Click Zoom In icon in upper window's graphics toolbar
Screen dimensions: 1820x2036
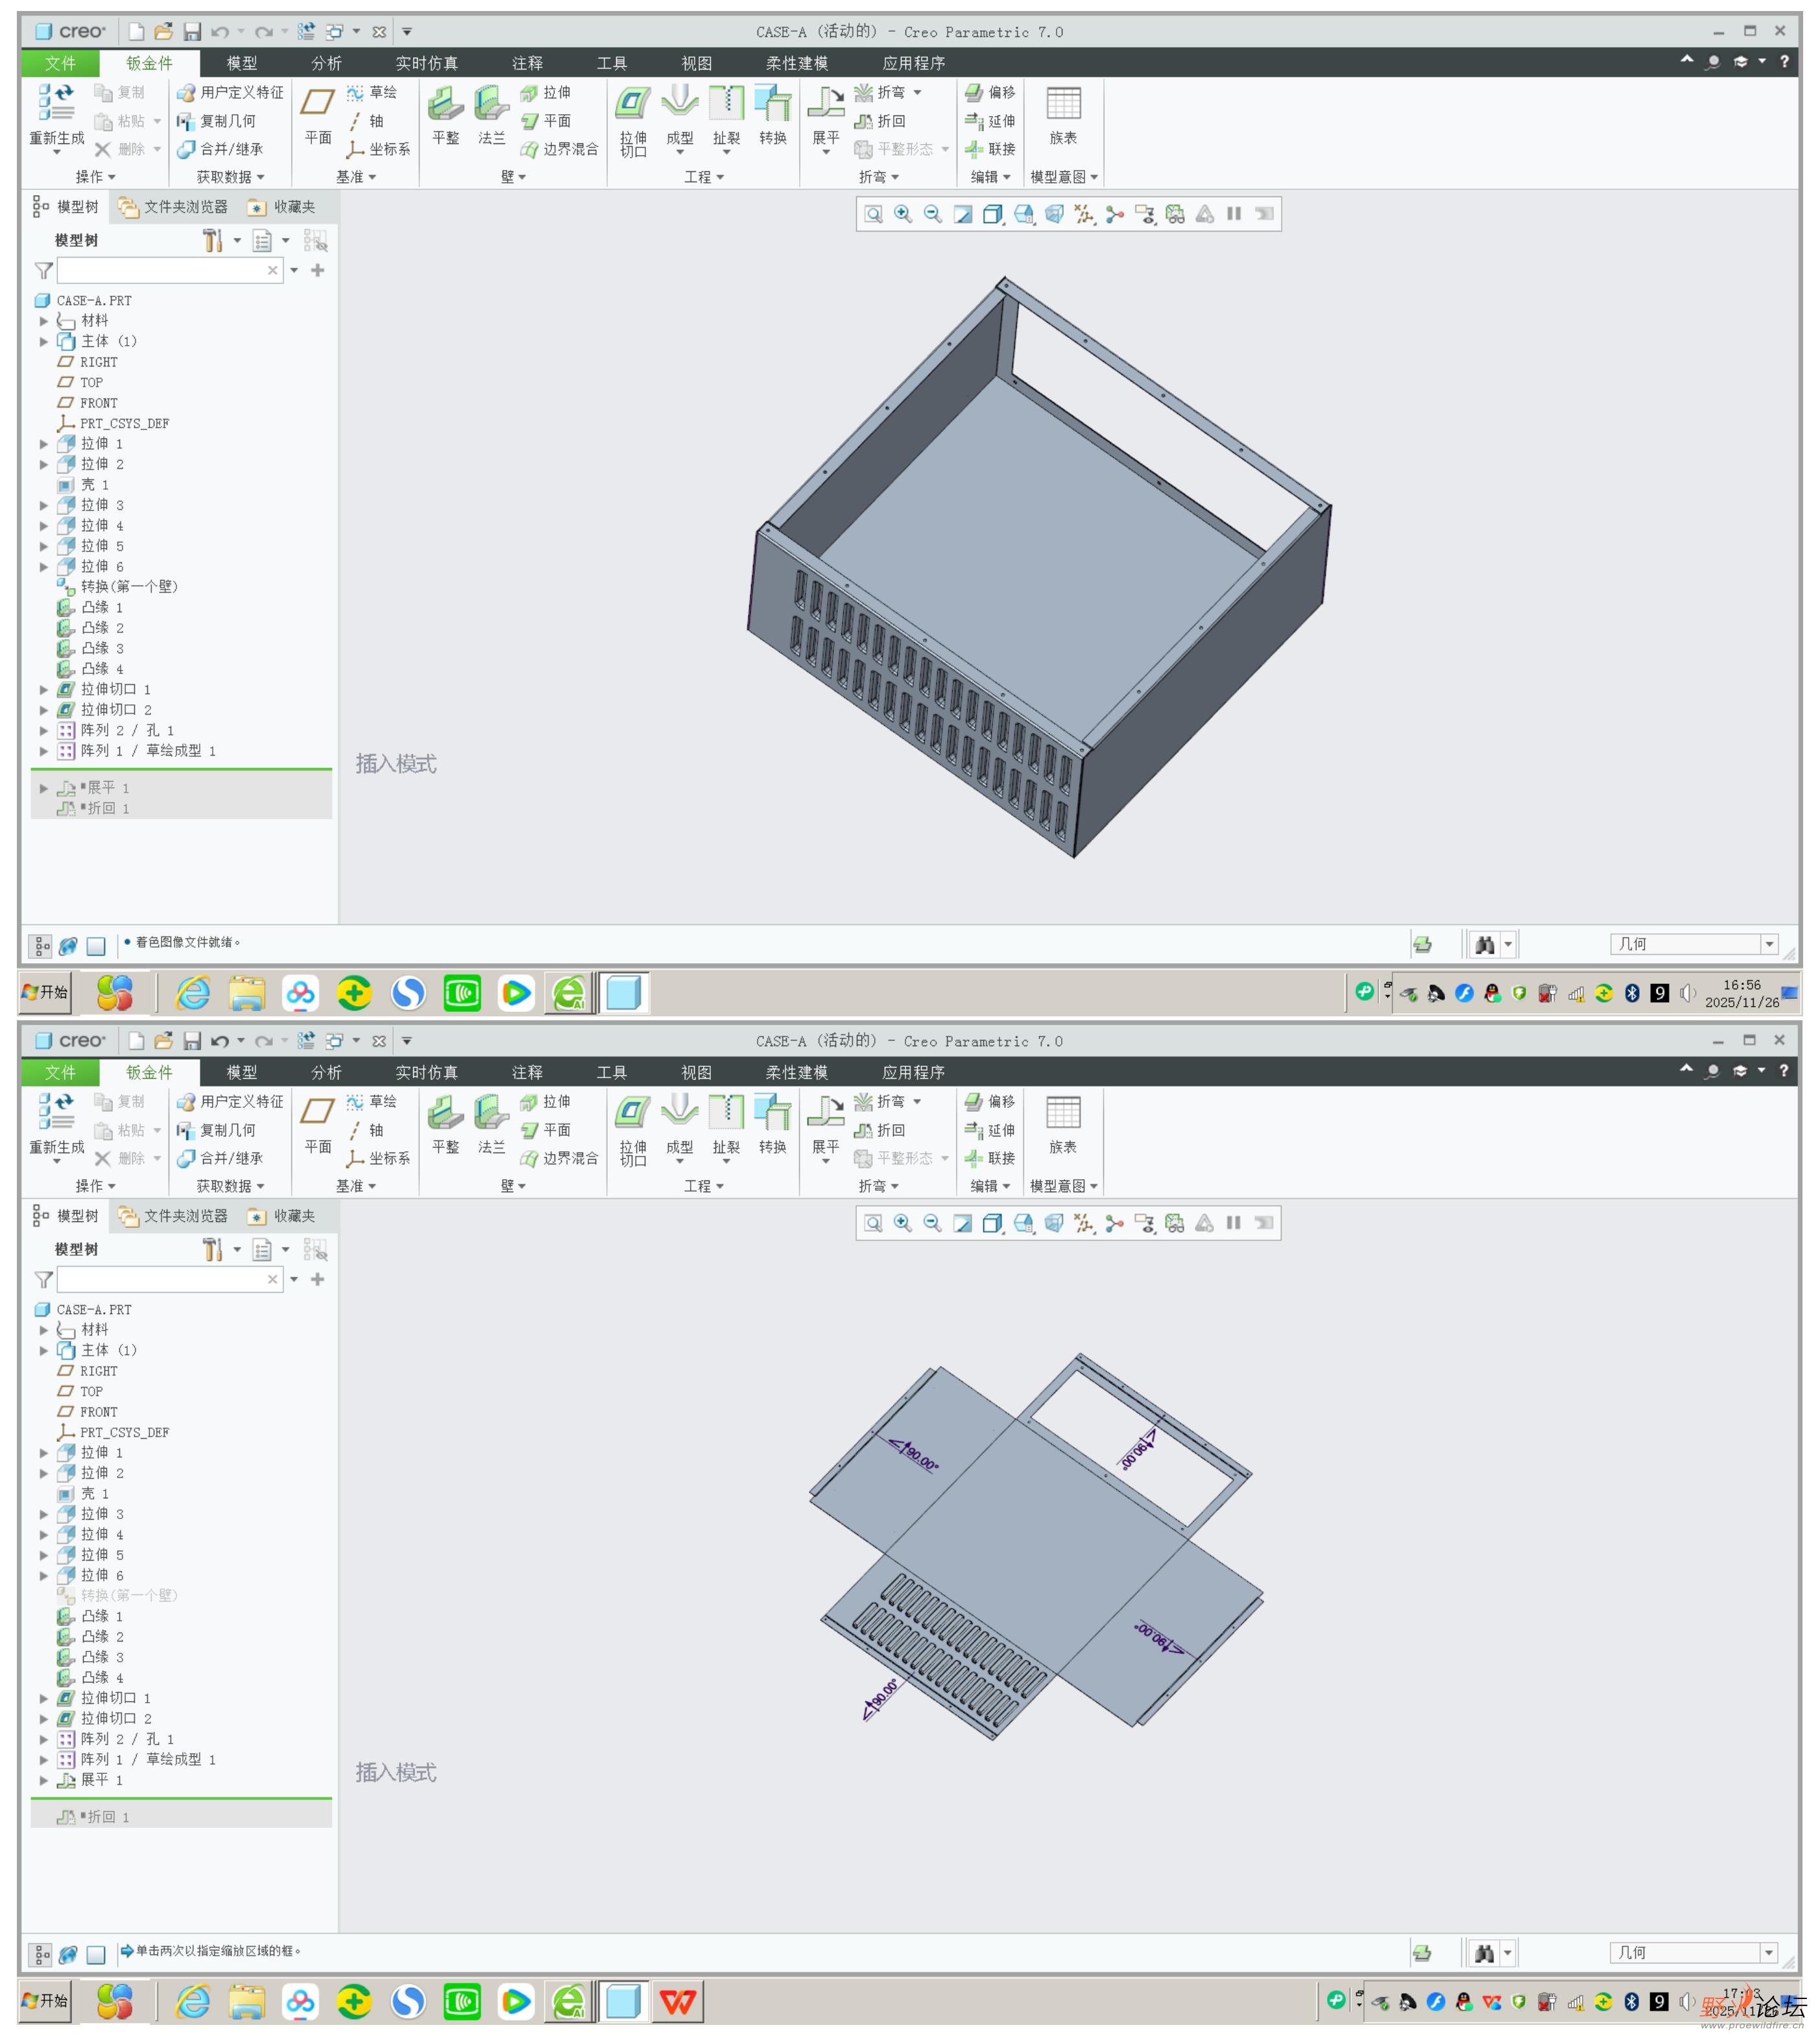tap(902, 214)
